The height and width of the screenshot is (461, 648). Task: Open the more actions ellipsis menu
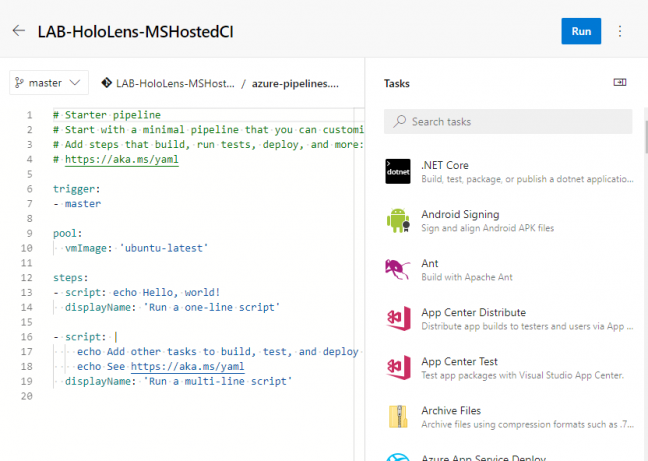click(x=620, y=31)
